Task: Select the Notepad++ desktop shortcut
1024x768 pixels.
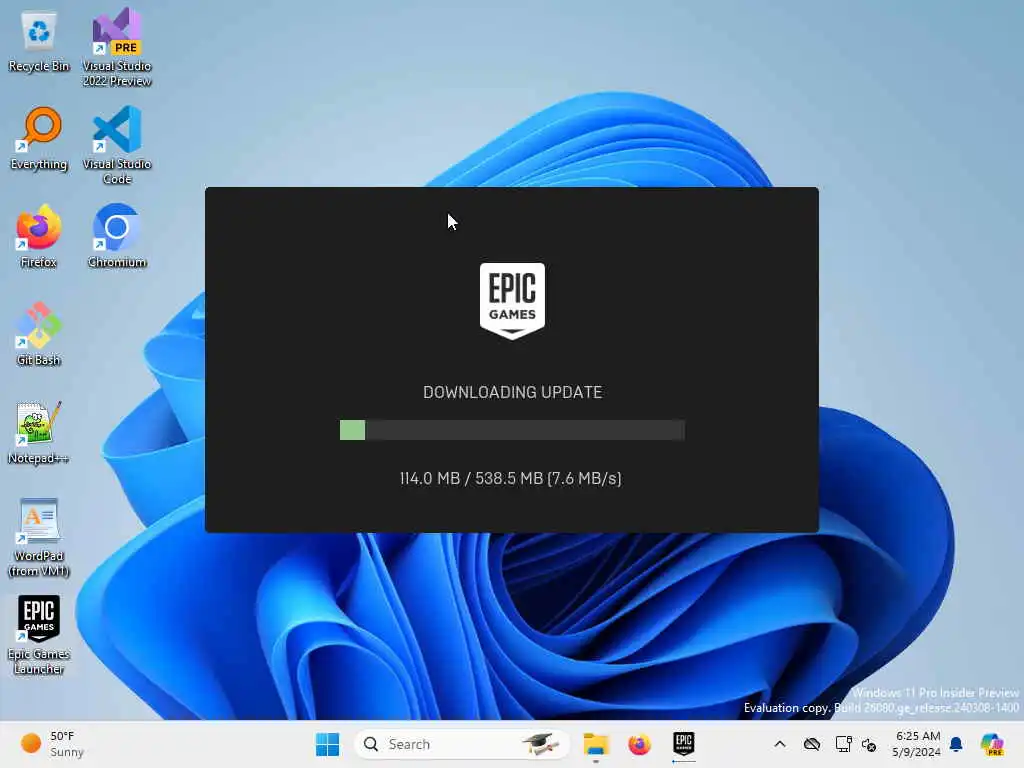Action: (x=39, y=432)
